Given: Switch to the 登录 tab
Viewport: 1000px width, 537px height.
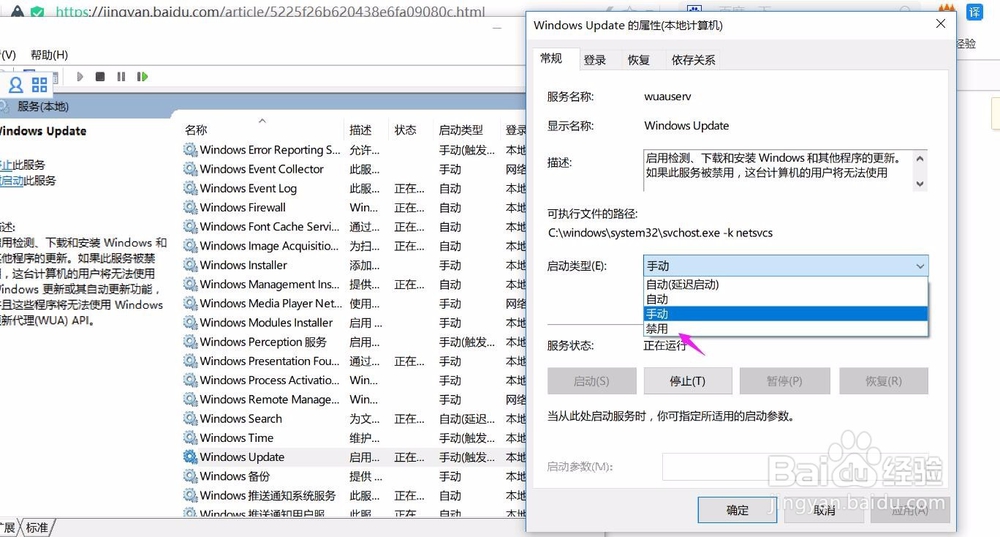Looking at the screenshot, I should click(594, 60).
